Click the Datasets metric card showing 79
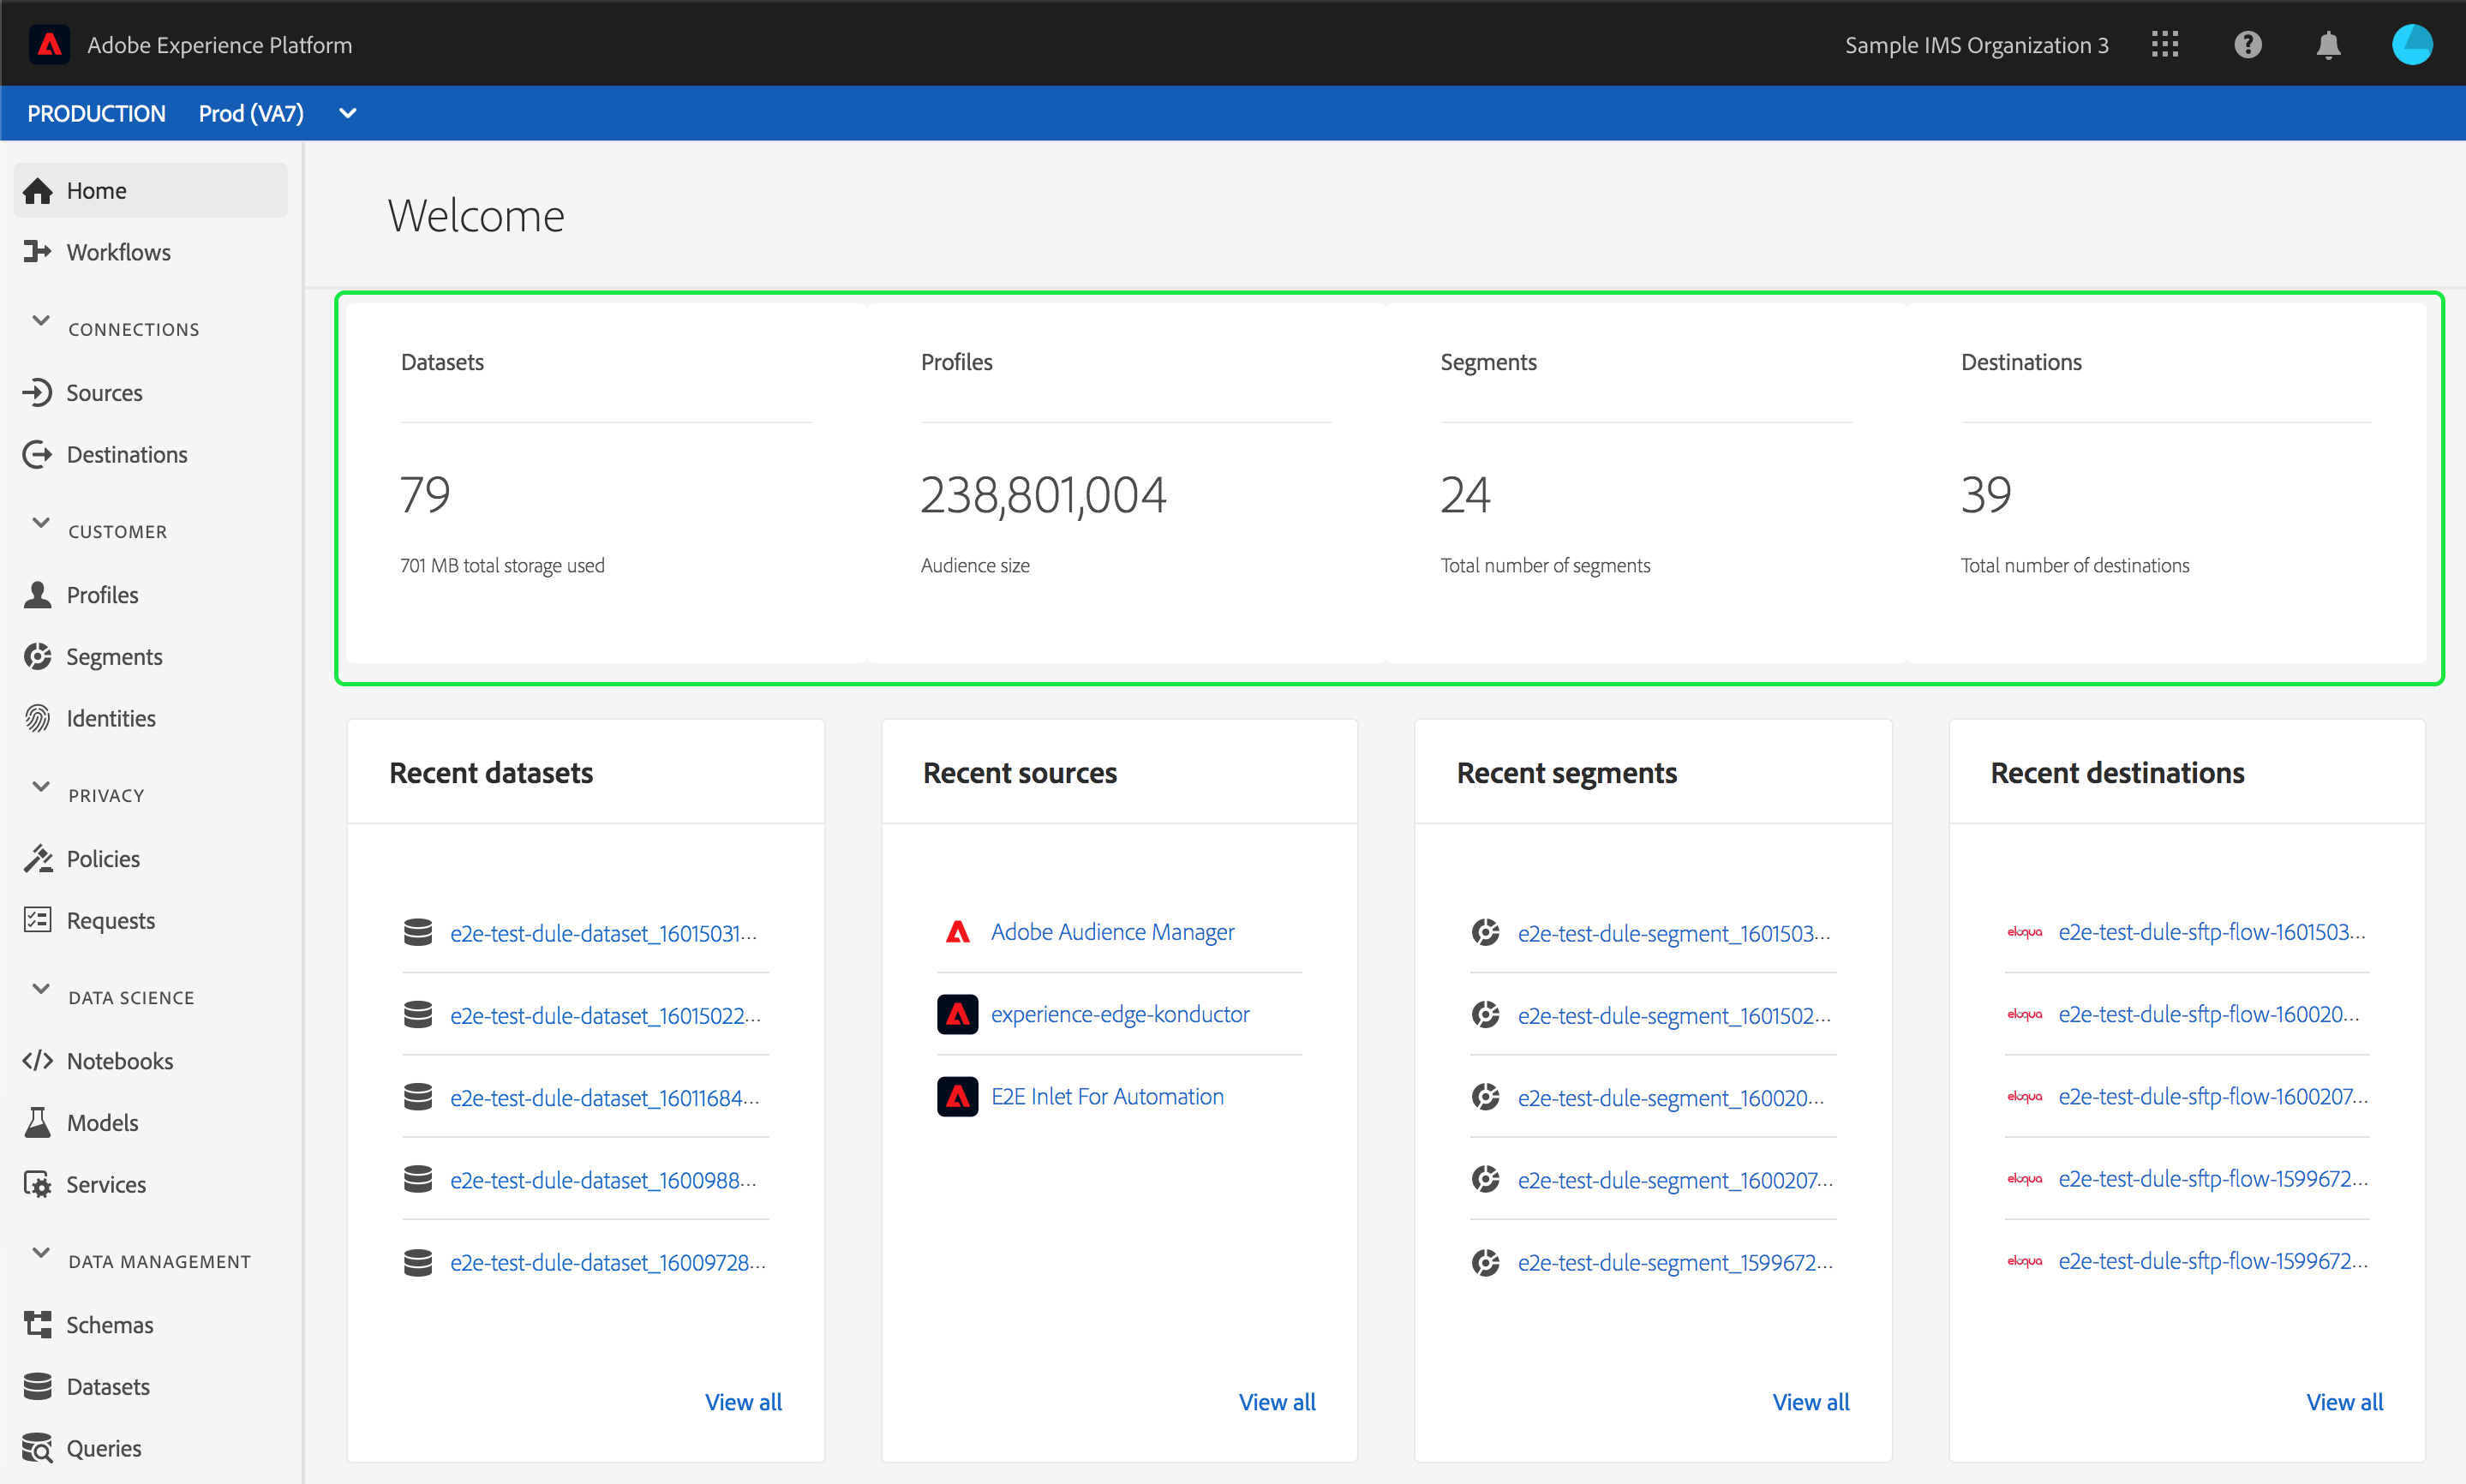 coord(606,483)
